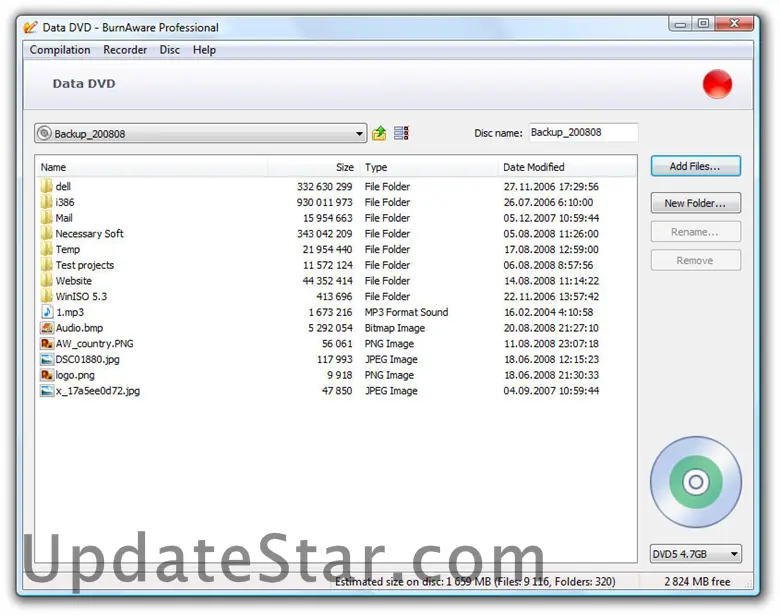Click the '04.09.2007 10:59:44' date cell

tap(551, 391)
